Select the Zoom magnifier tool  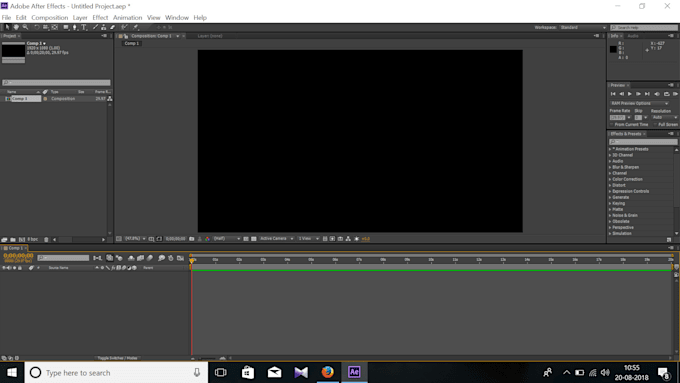point(25,27)
